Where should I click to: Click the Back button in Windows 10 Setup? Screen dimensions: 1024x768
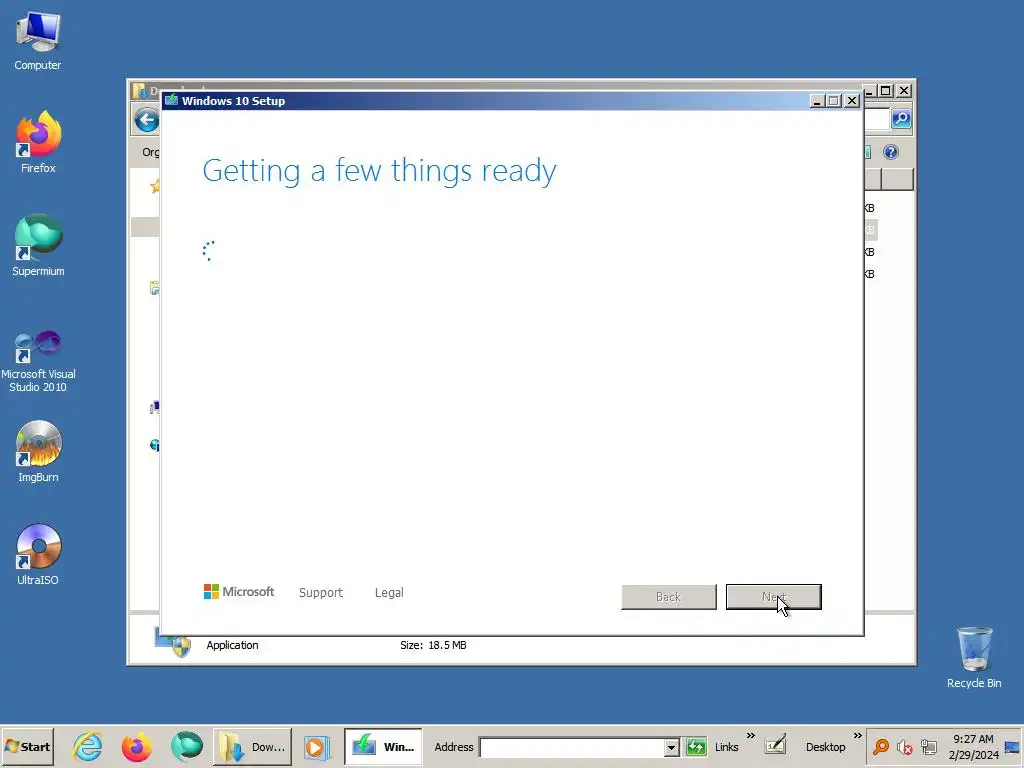(x=669, y=597)
